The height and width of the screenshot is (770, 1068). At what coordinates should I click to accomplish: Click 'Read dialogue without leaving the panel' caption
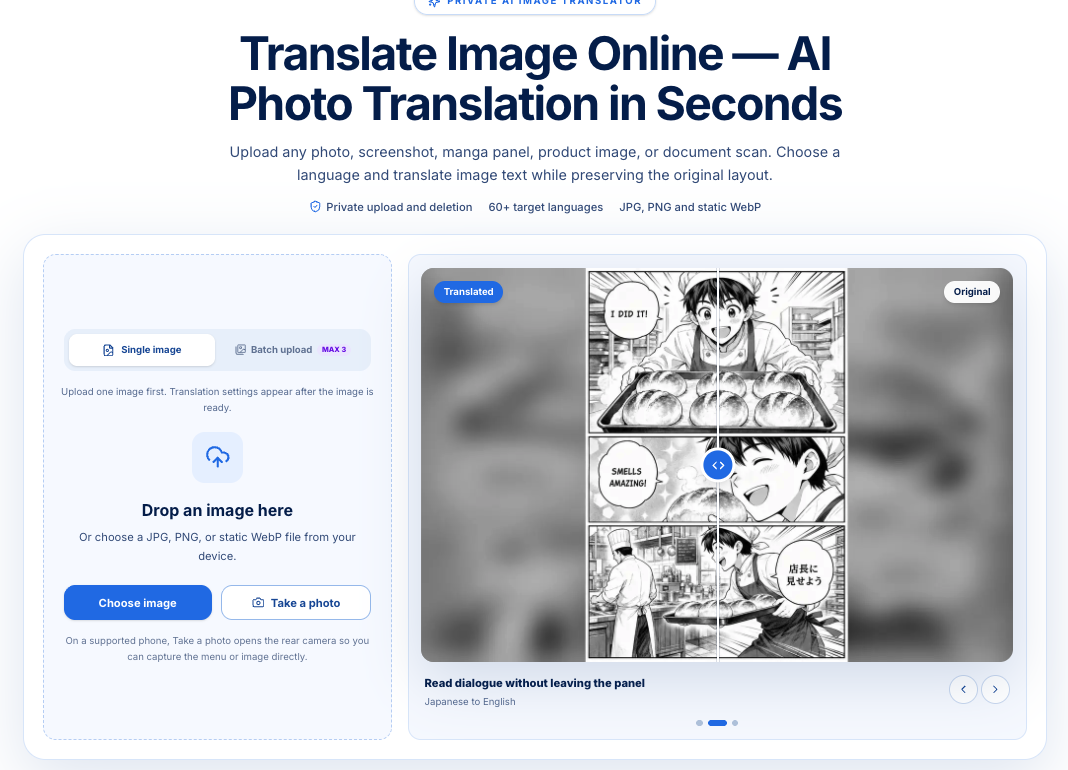(x=535, y=683)
